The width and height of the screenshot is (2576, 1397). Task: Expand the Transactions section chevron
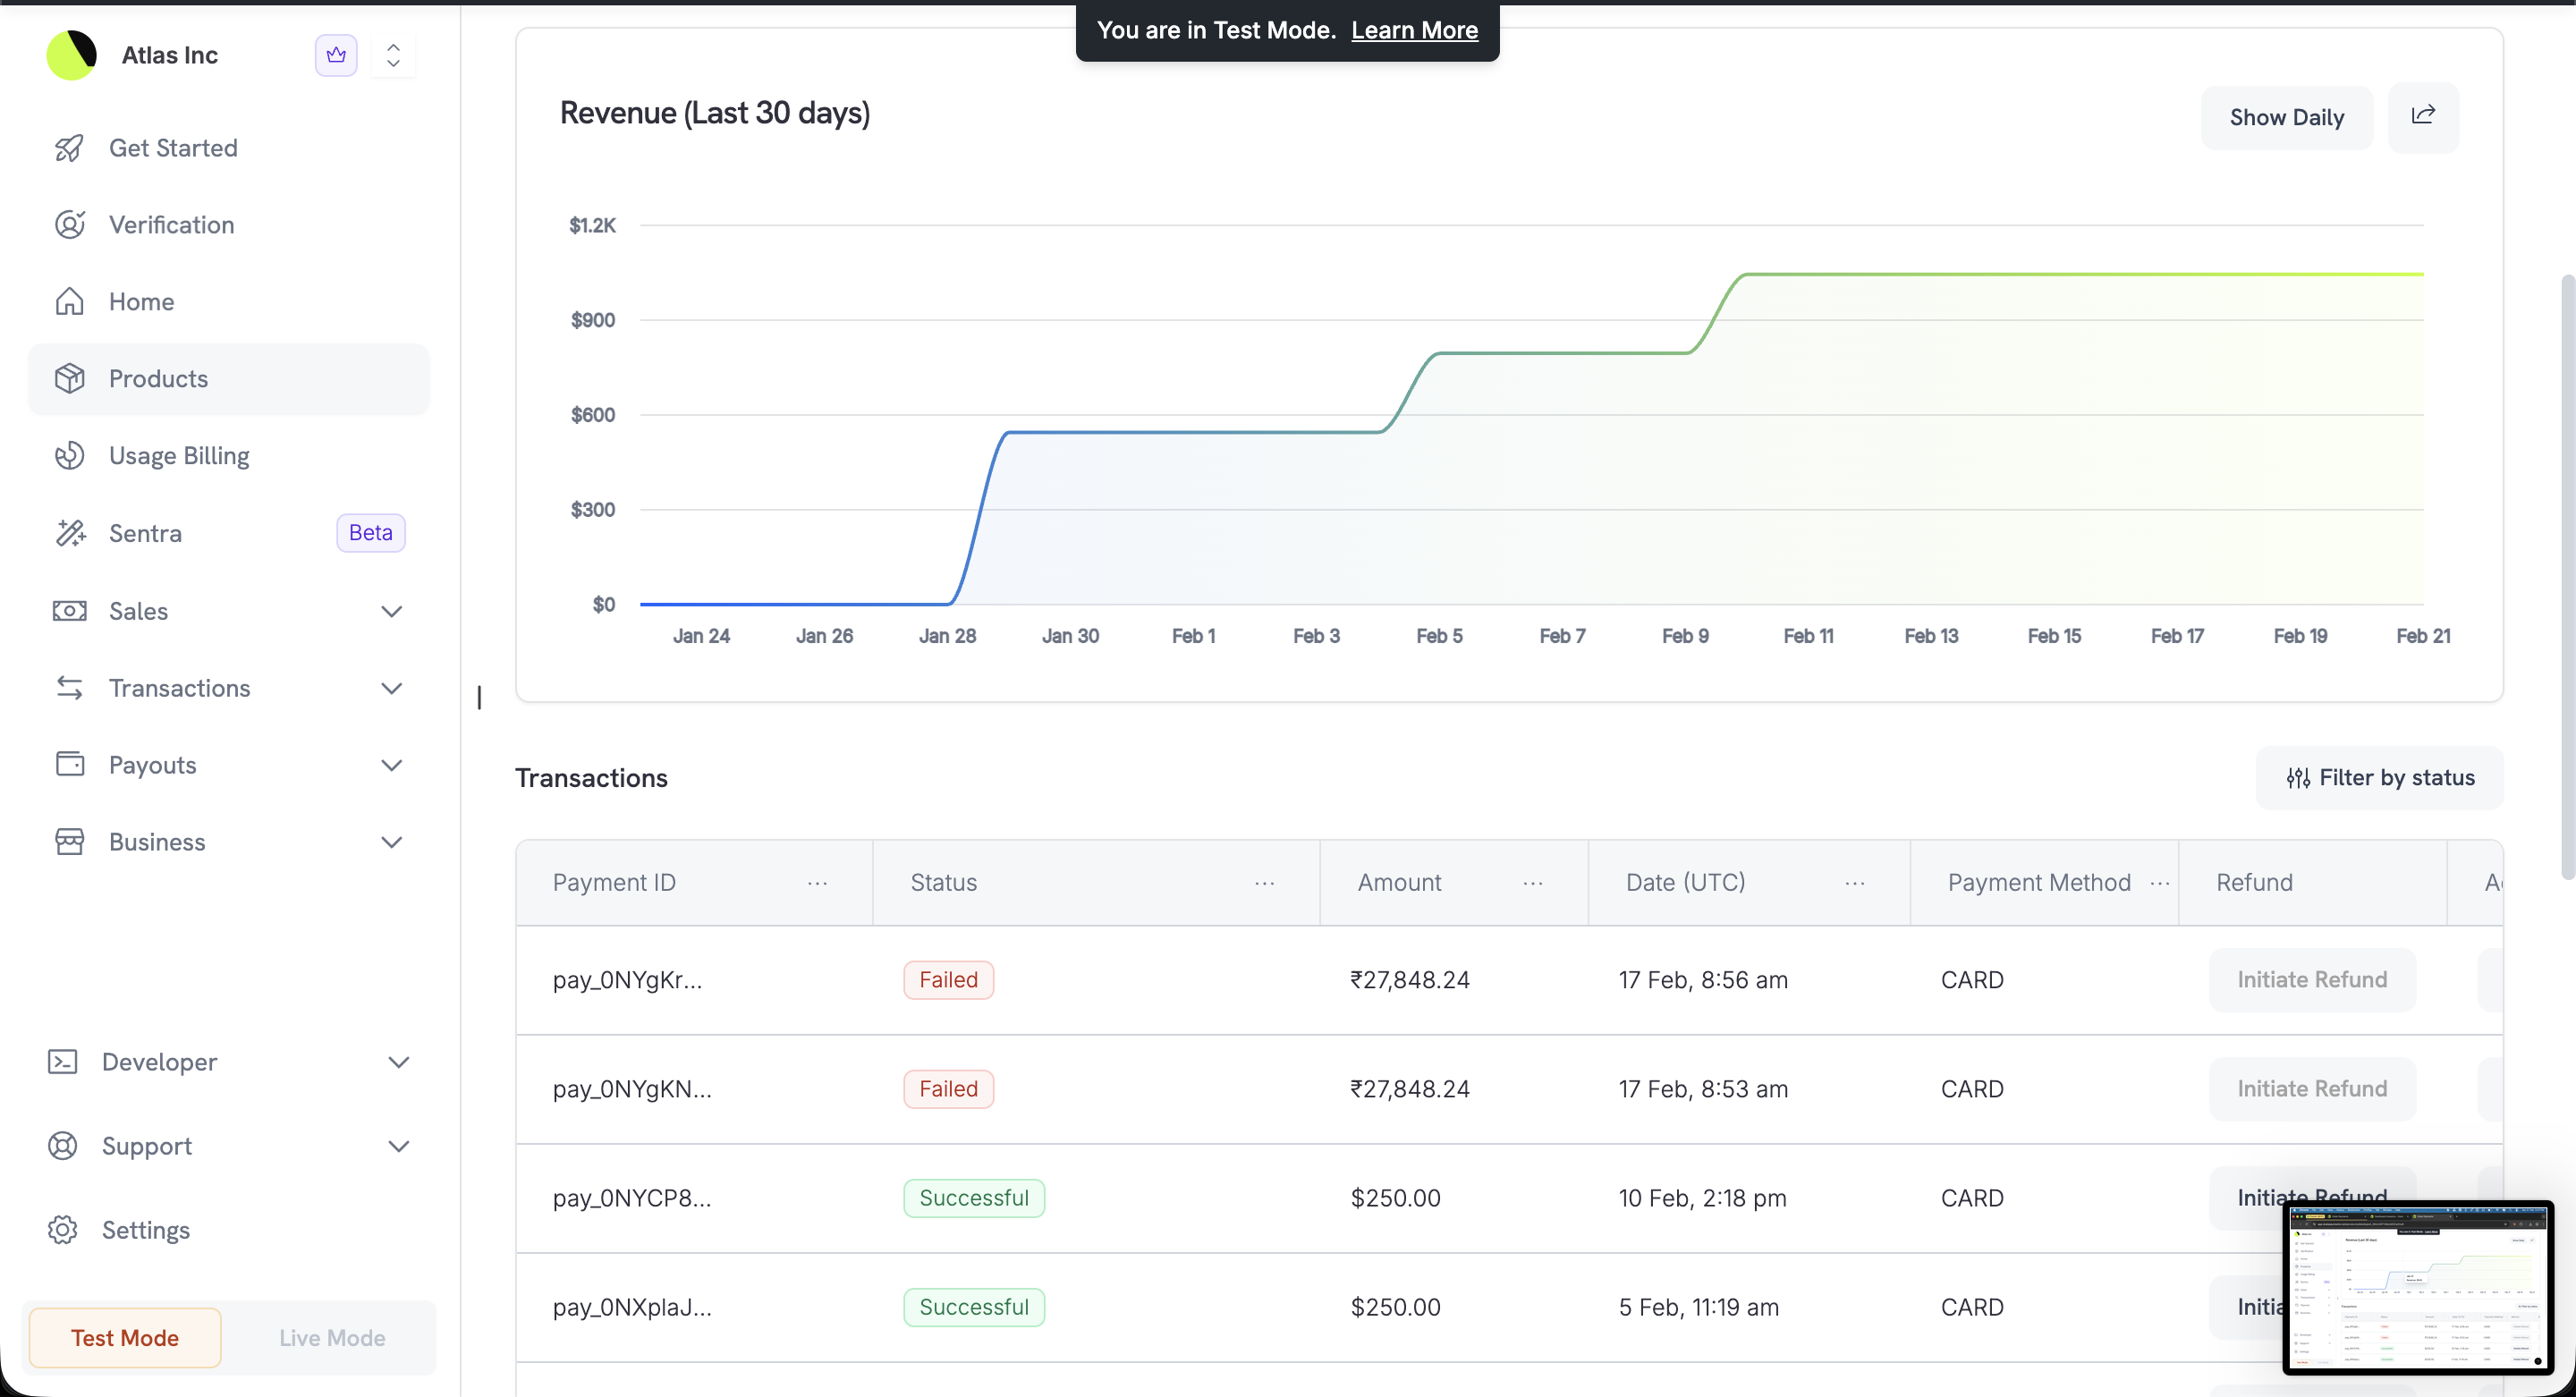tap(392, 688)
